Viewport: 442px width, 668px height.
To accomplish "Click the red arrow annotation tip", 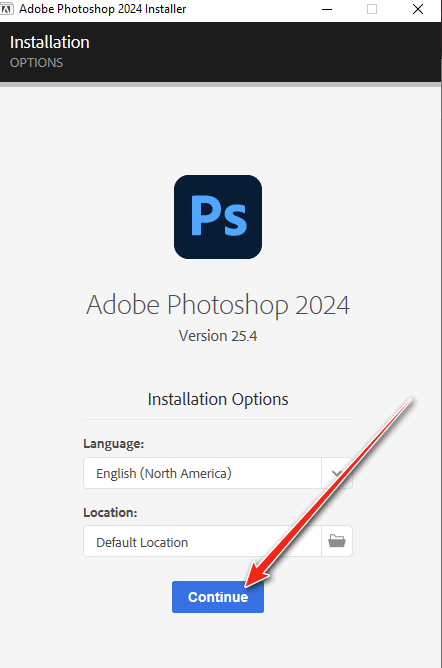I will [250, 584].
